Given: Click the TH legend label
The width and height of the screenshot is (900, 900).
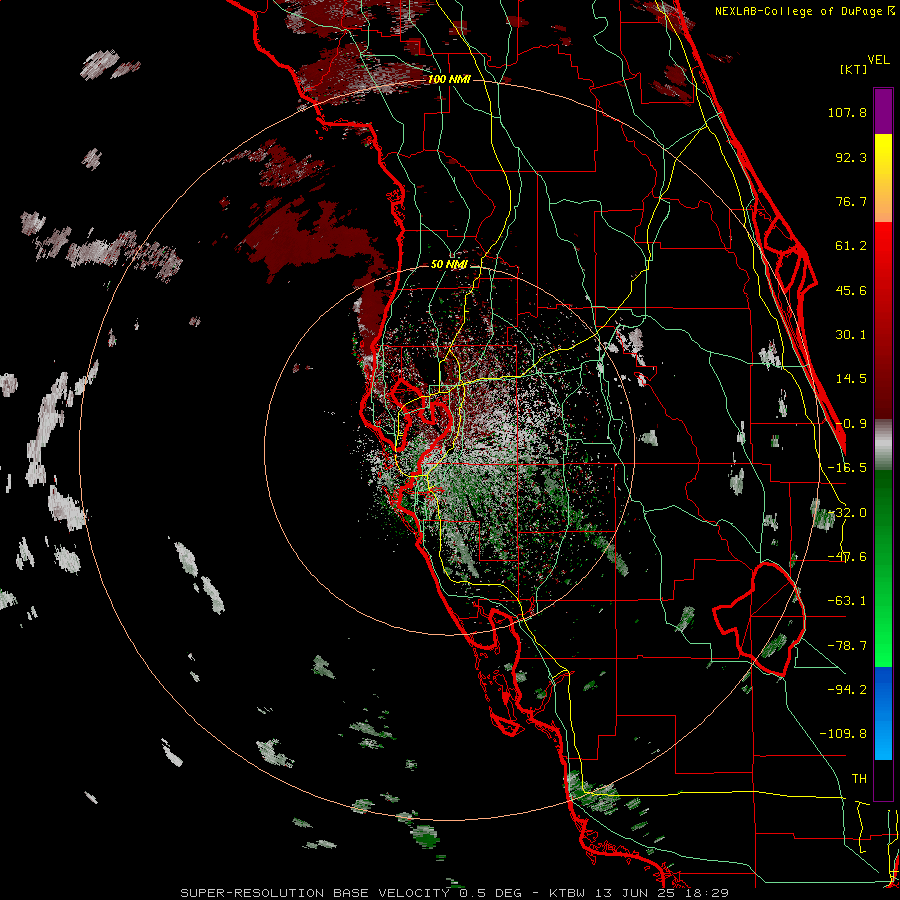Looking at the screenshot, I should (859, 778).
